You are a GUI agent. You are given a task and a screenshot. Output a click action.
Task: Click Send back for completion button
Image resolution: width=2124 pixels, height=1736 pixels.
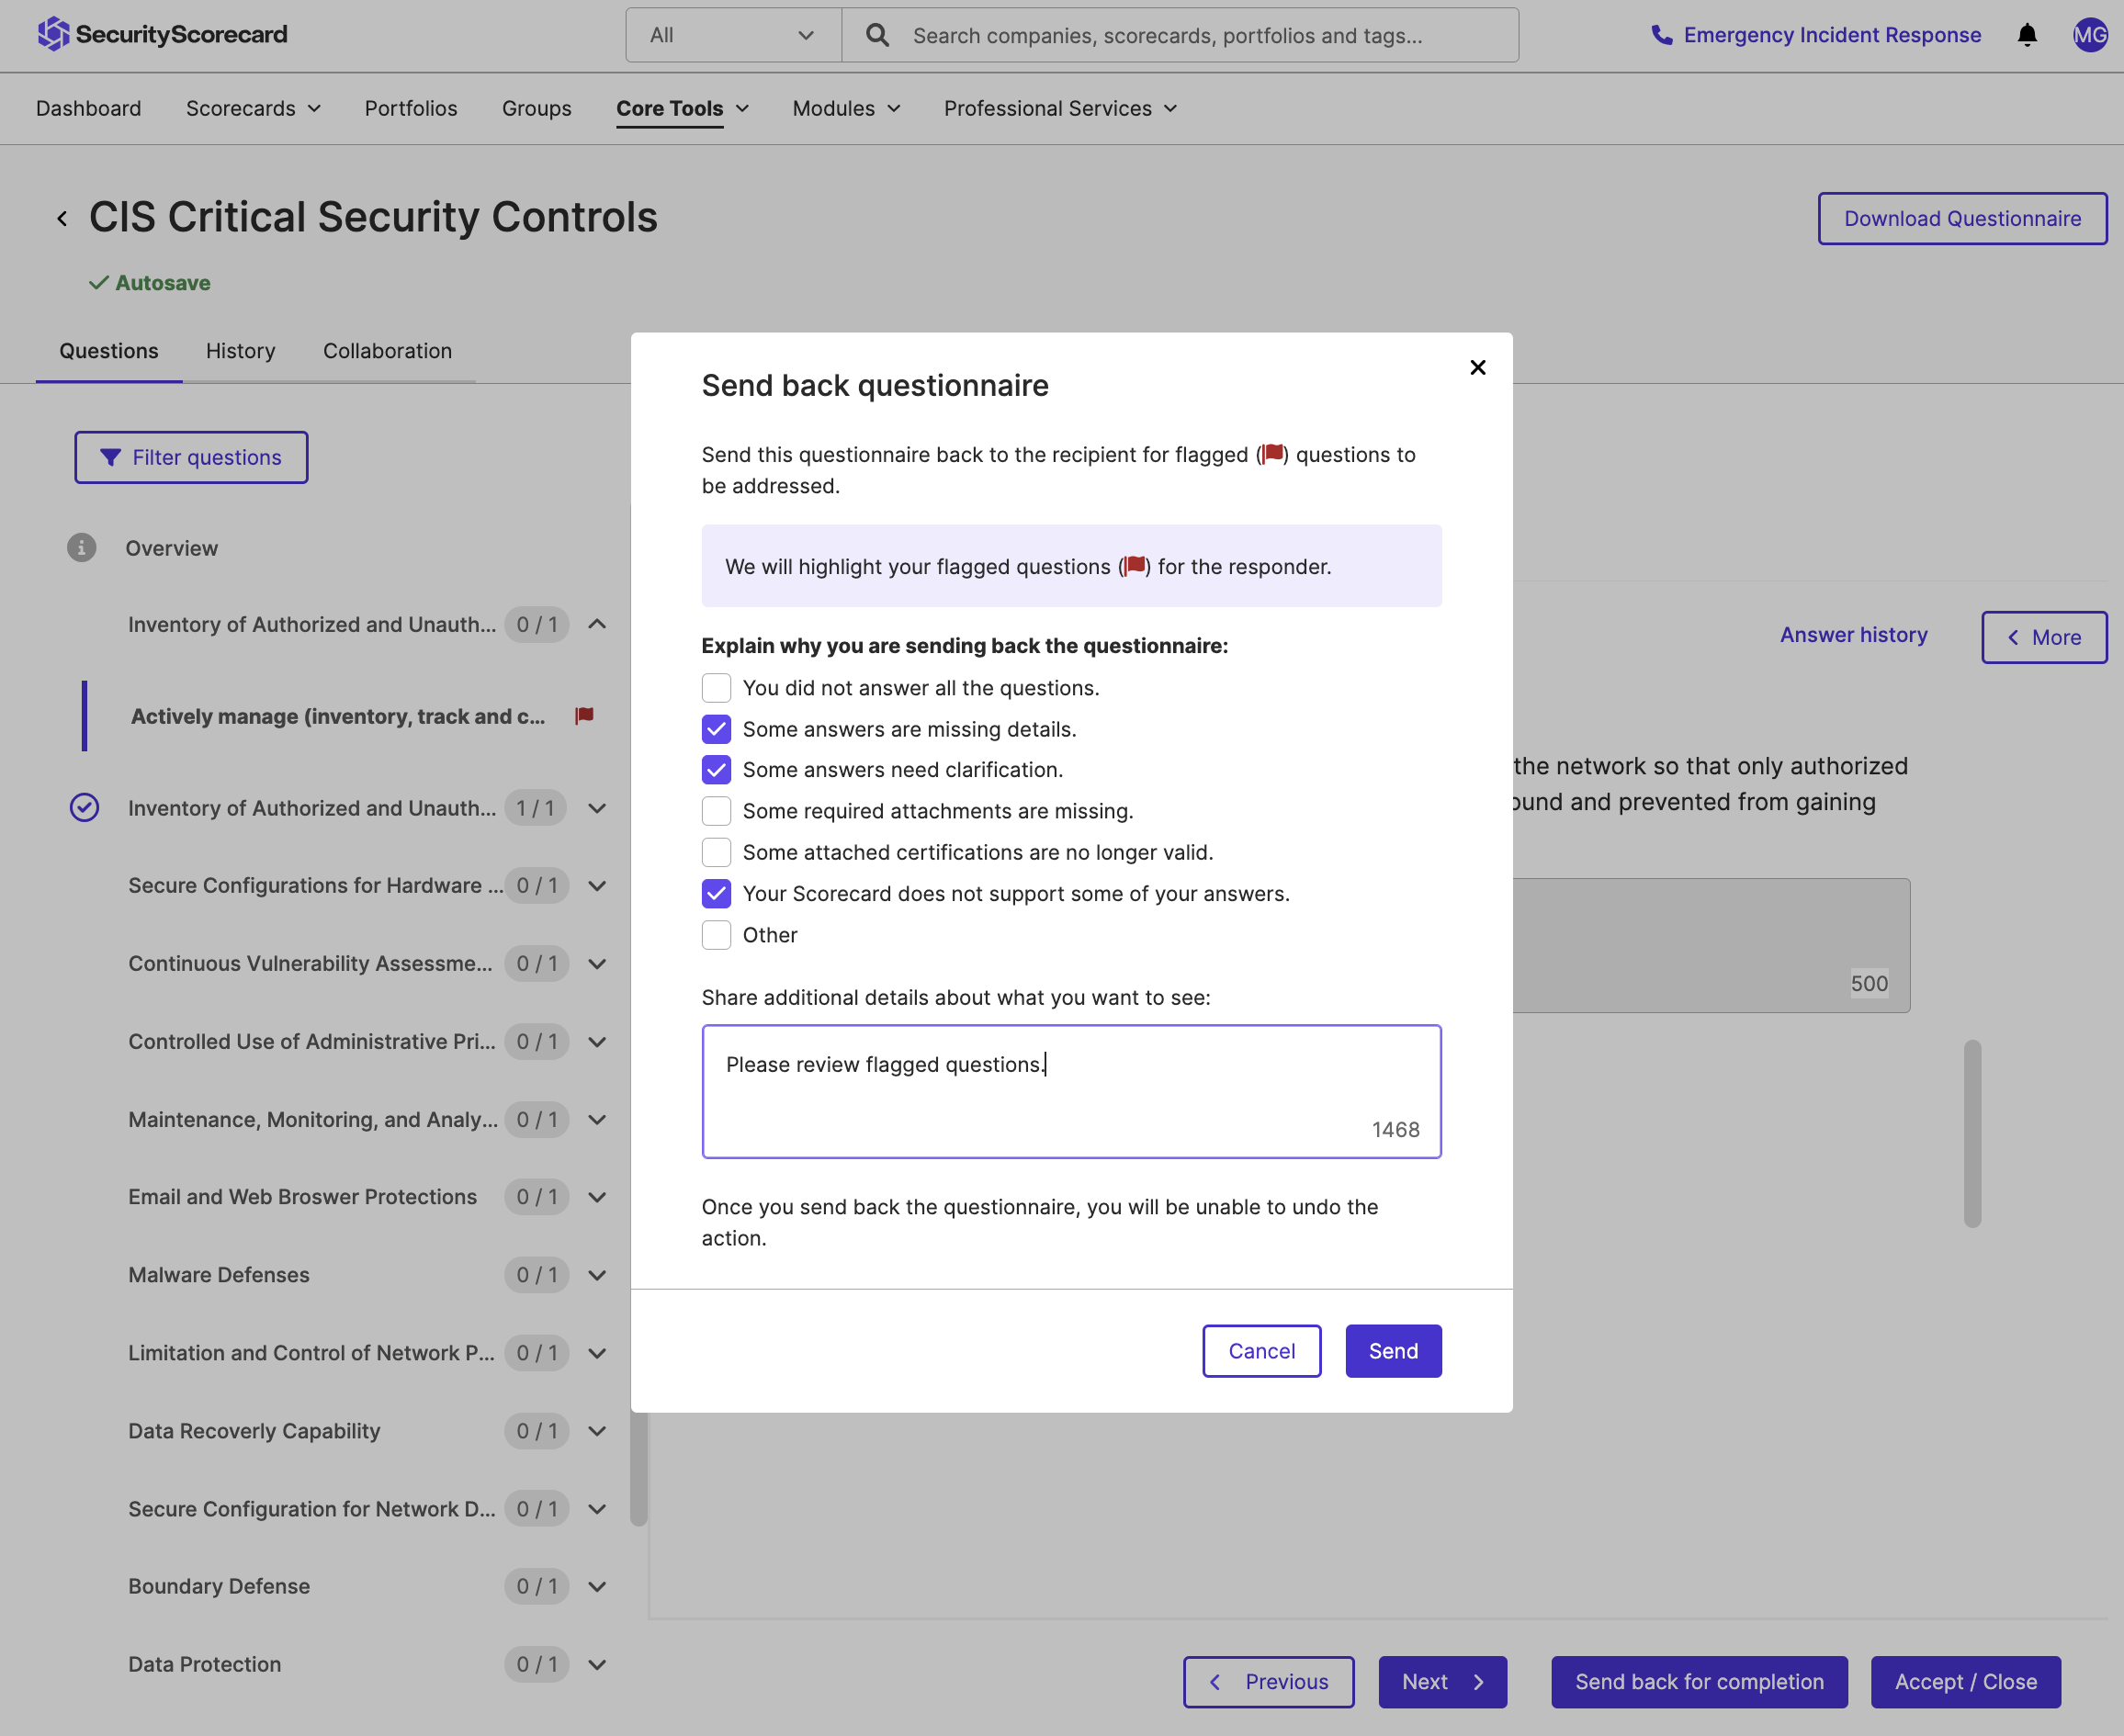[x=1698, y=1681]
